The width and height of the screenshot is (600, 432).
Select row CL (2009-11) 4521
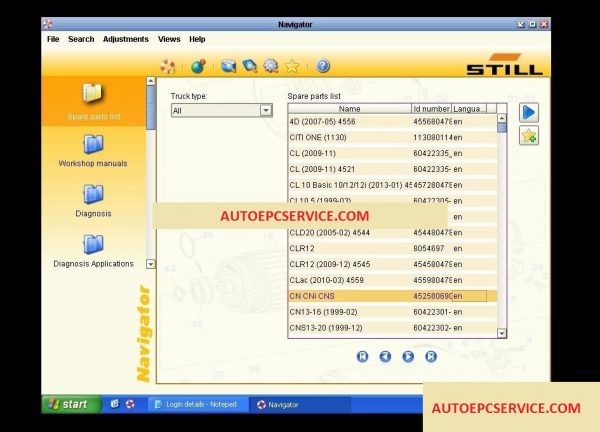click(393, 169)
